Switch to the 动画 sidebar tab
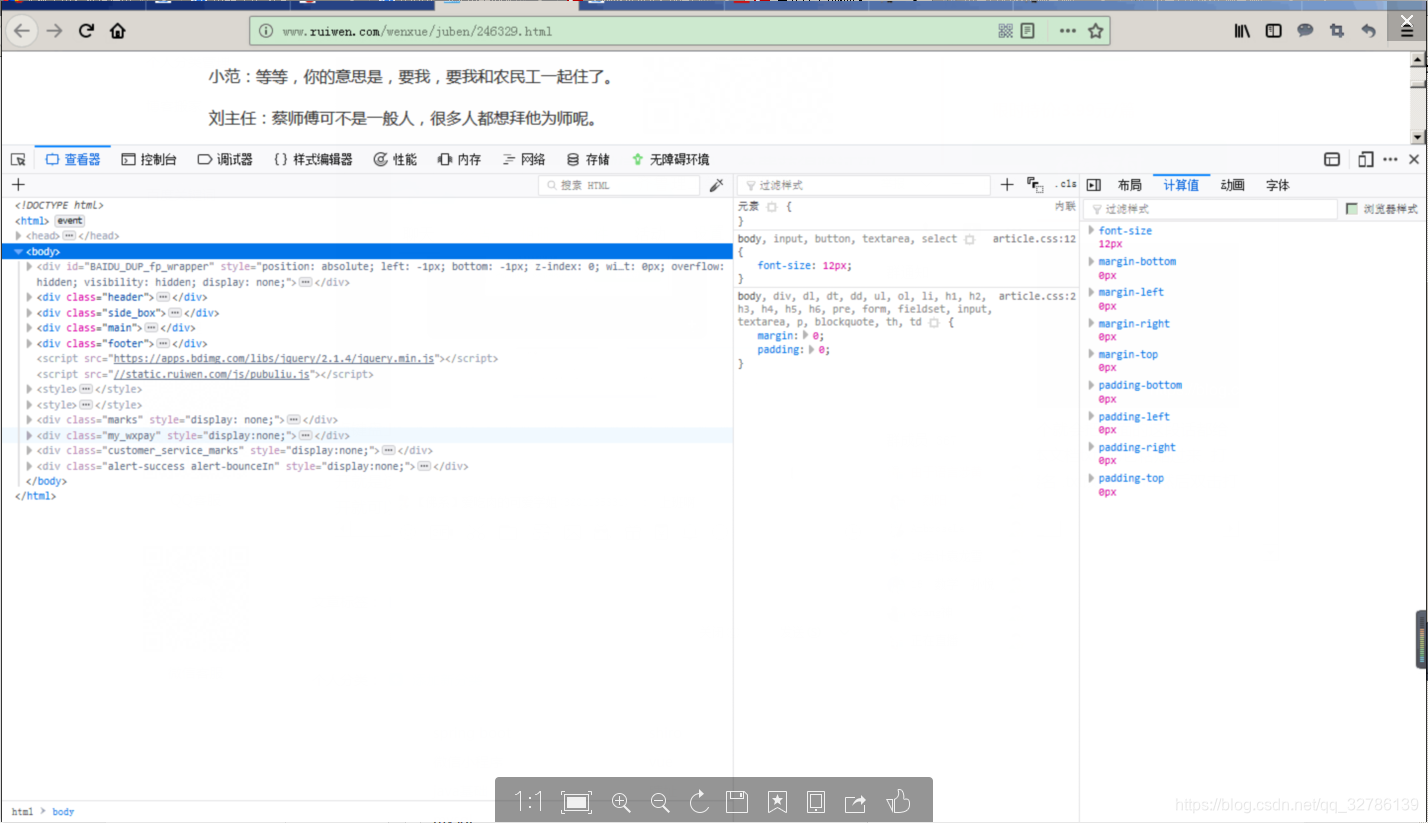 tap(1233, 185)
